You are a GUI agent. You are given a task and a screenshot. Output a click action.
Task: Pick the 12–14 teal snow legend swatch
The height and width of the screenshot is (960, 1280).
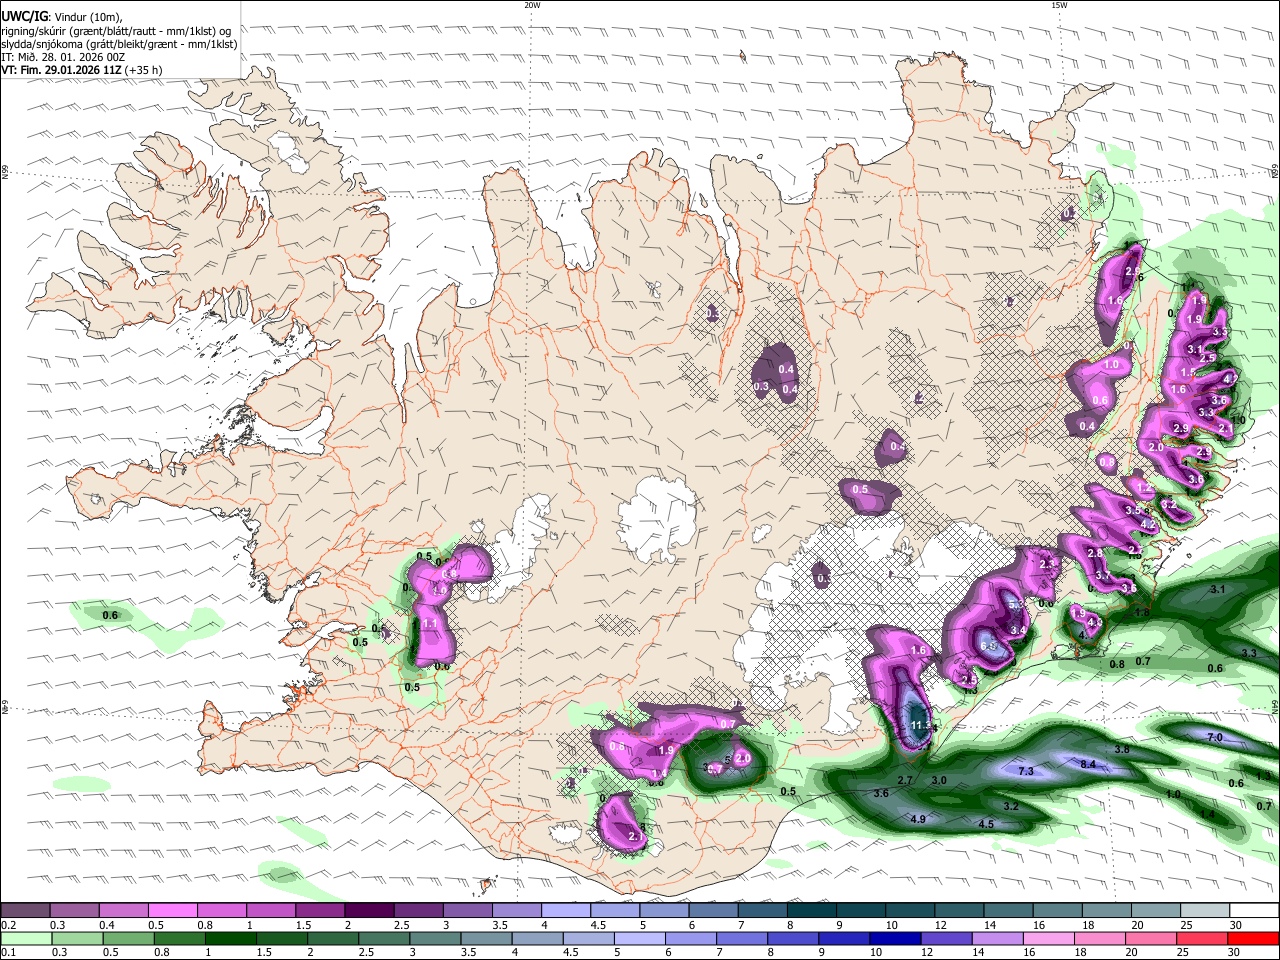960,910
